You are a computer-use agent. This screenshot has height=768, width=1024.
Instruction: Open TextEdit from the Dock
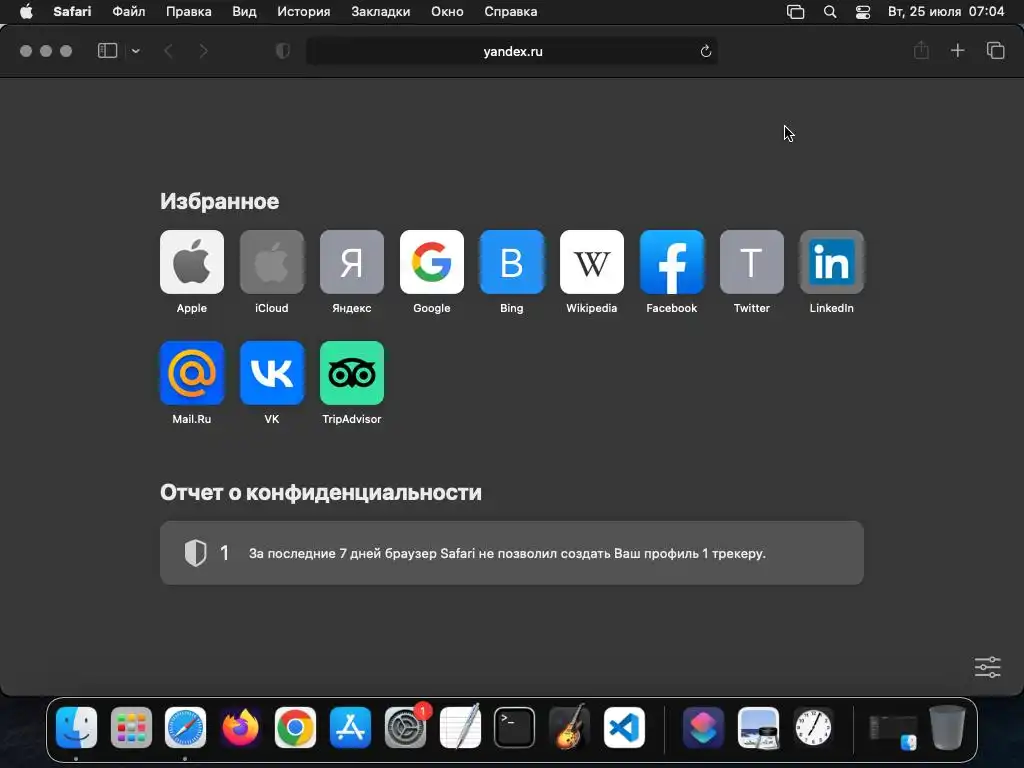click(460, 727)
